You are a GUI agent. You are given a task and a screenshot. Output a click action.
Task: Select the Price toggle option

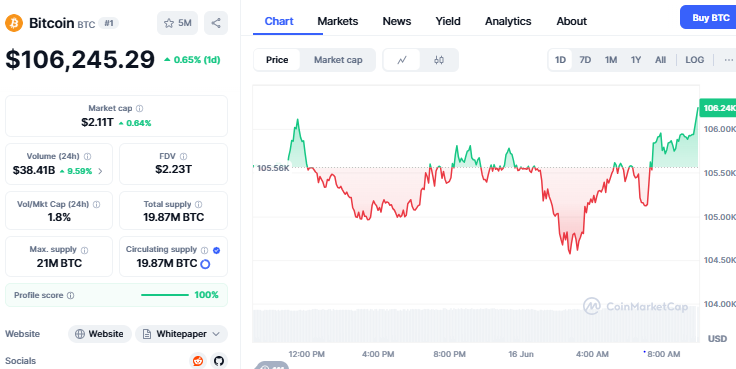[277, 60]
